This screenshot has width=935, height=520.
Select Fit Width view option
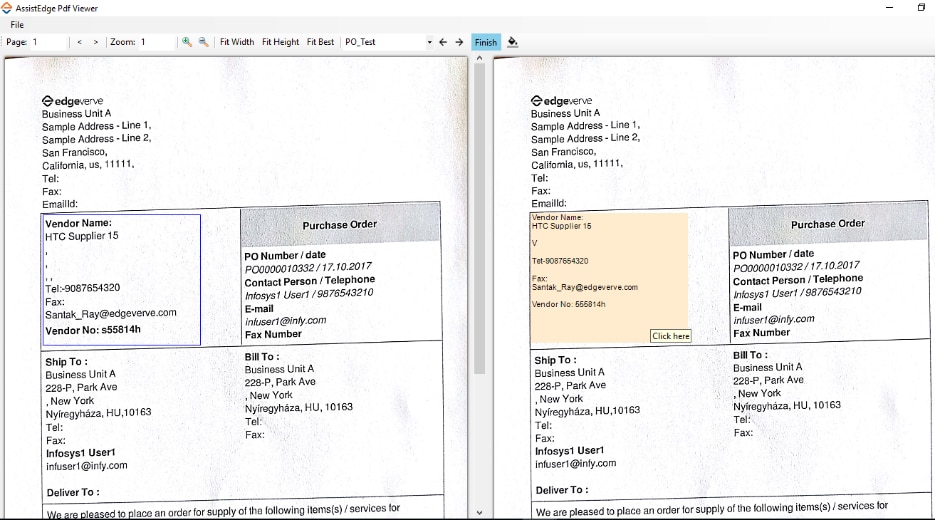(x=237, y=42)
